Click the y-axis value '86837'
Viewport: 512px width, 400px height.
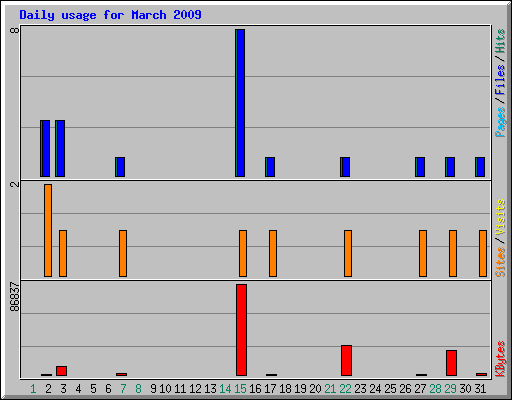[15, 297]
